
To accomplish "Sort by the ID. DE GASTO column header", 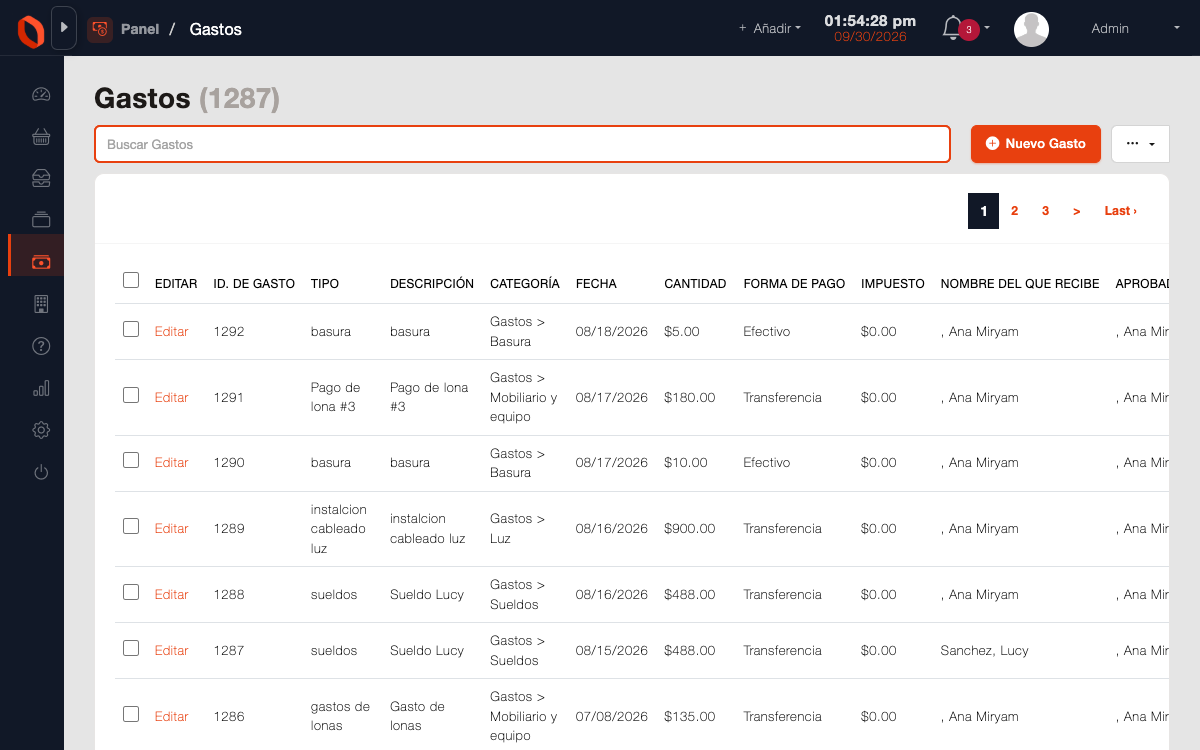I will (254, 284).
